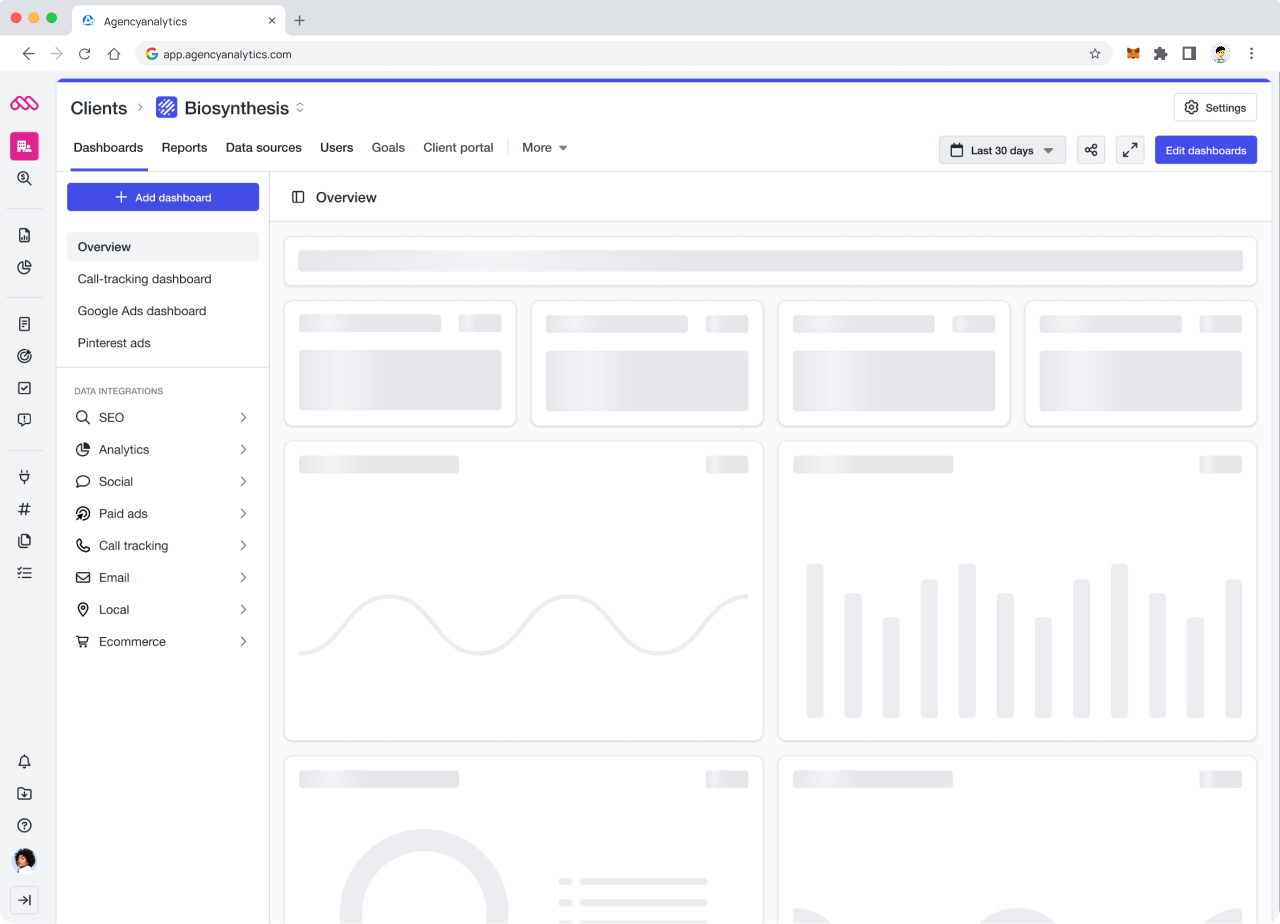Open browser extensions puzzle icon
This screenshot has width=1280, height=924.
(x=1160, y=54)
